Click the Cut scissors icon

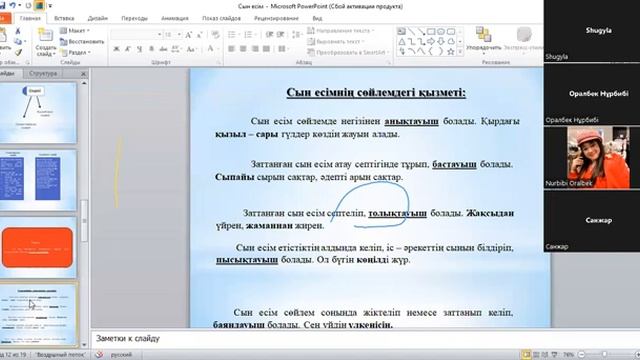coord(18,31)
